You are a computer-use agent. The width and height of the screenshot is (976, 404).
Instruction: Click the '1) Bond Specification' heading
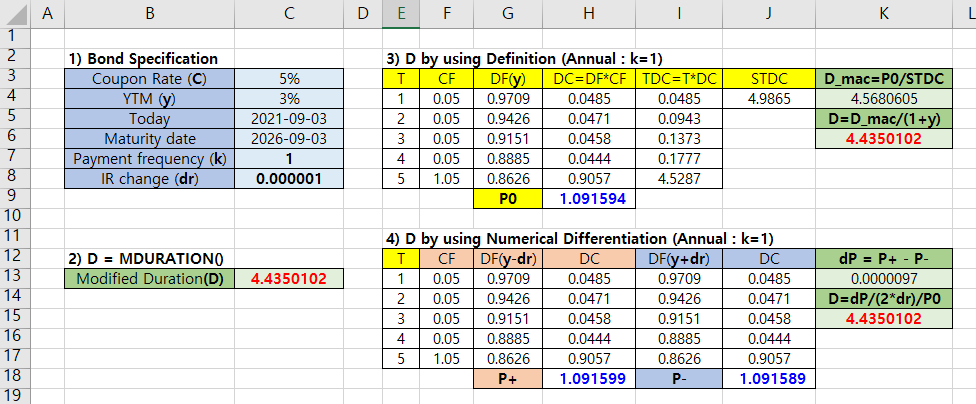[x=144, y=59]
